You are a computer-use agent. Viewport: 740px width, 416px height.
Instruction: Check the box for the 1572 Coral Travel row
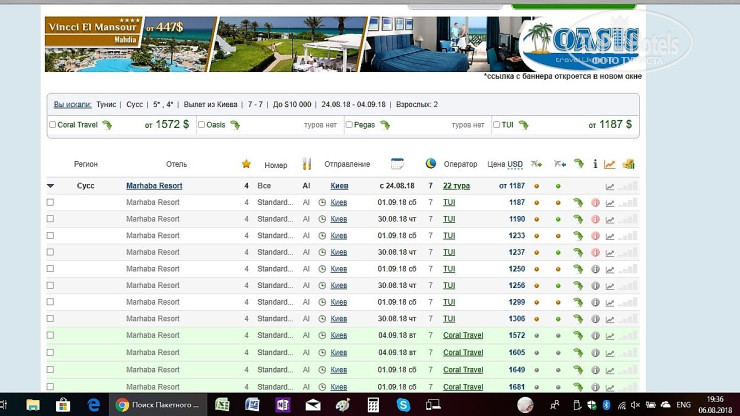point(50,335)
